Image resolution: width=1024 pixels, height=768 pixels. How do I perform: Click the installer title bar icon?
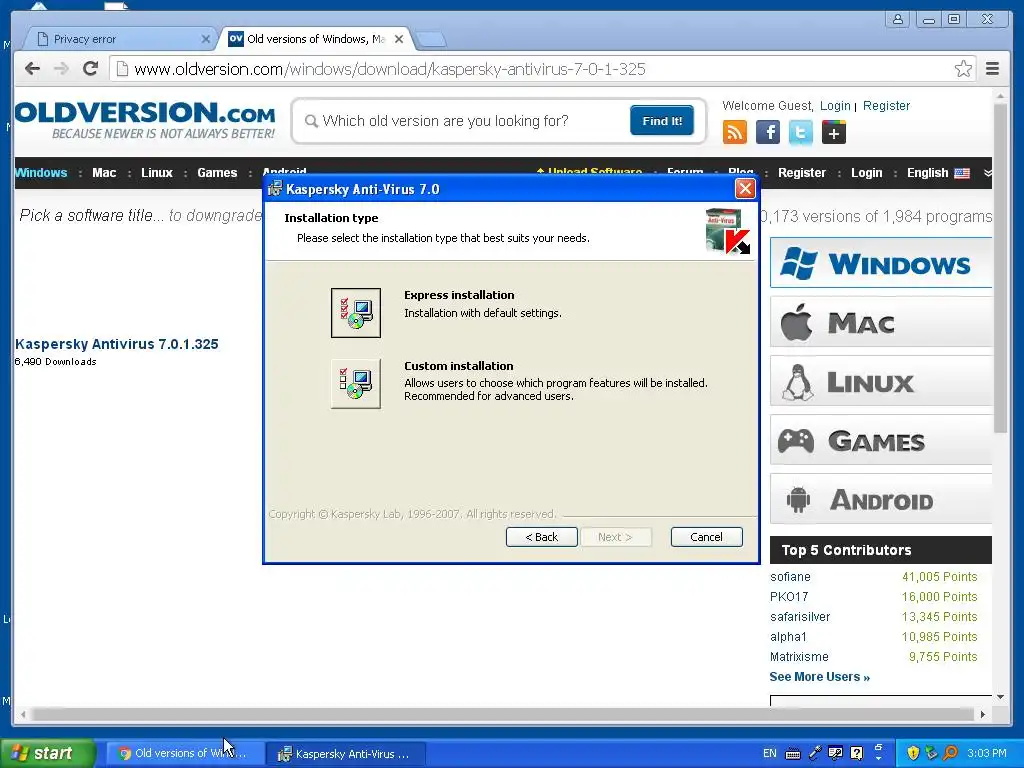click(275, 189)
